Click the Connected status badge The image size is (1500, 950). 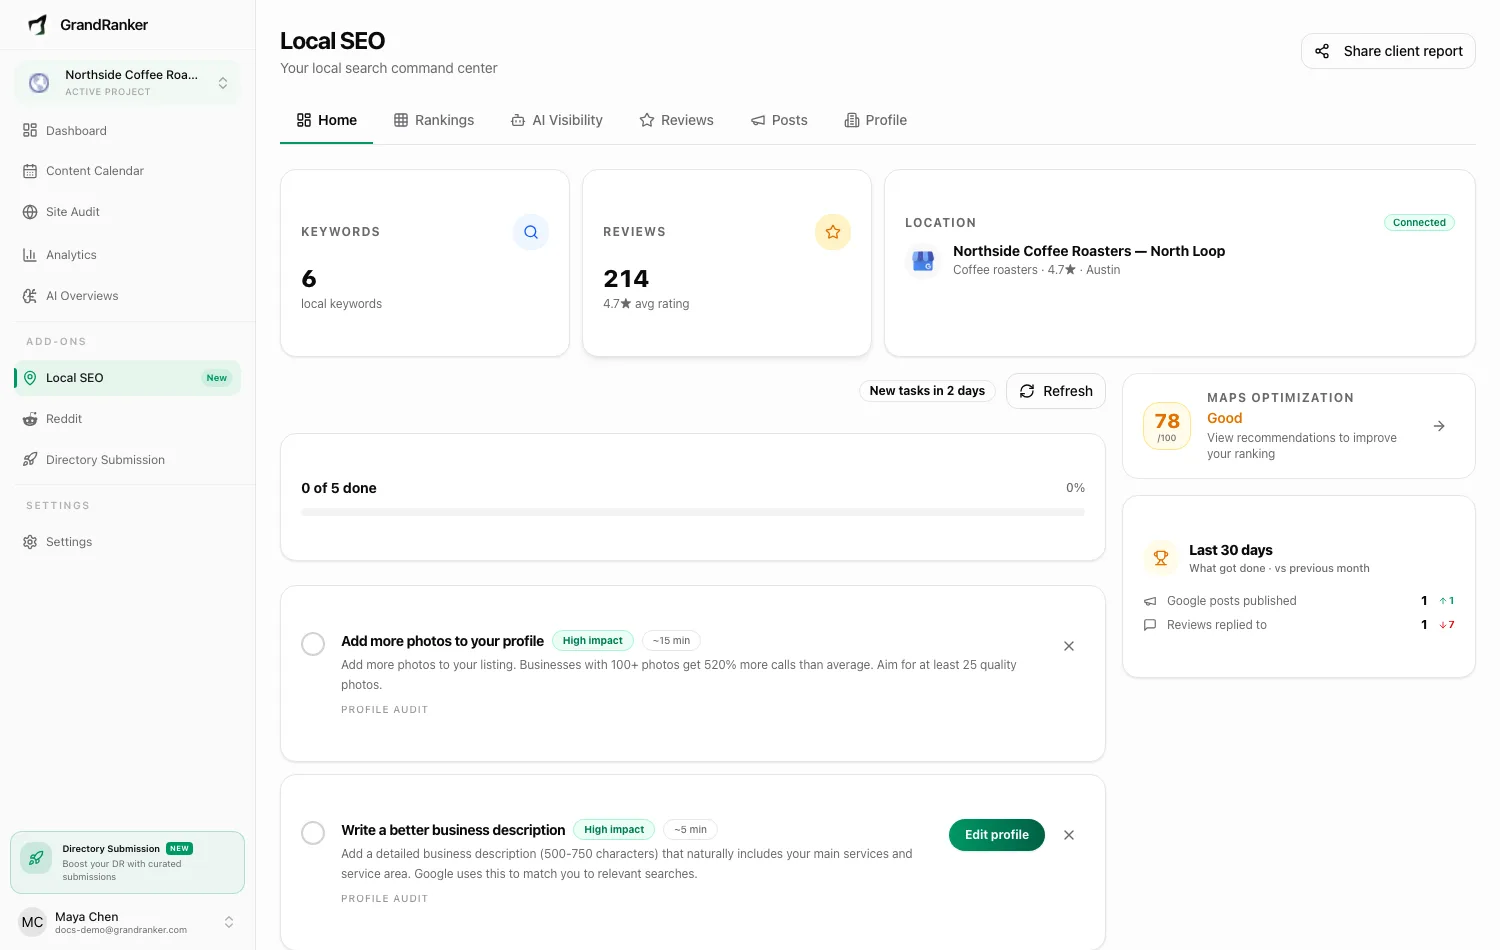point(1419,223)
